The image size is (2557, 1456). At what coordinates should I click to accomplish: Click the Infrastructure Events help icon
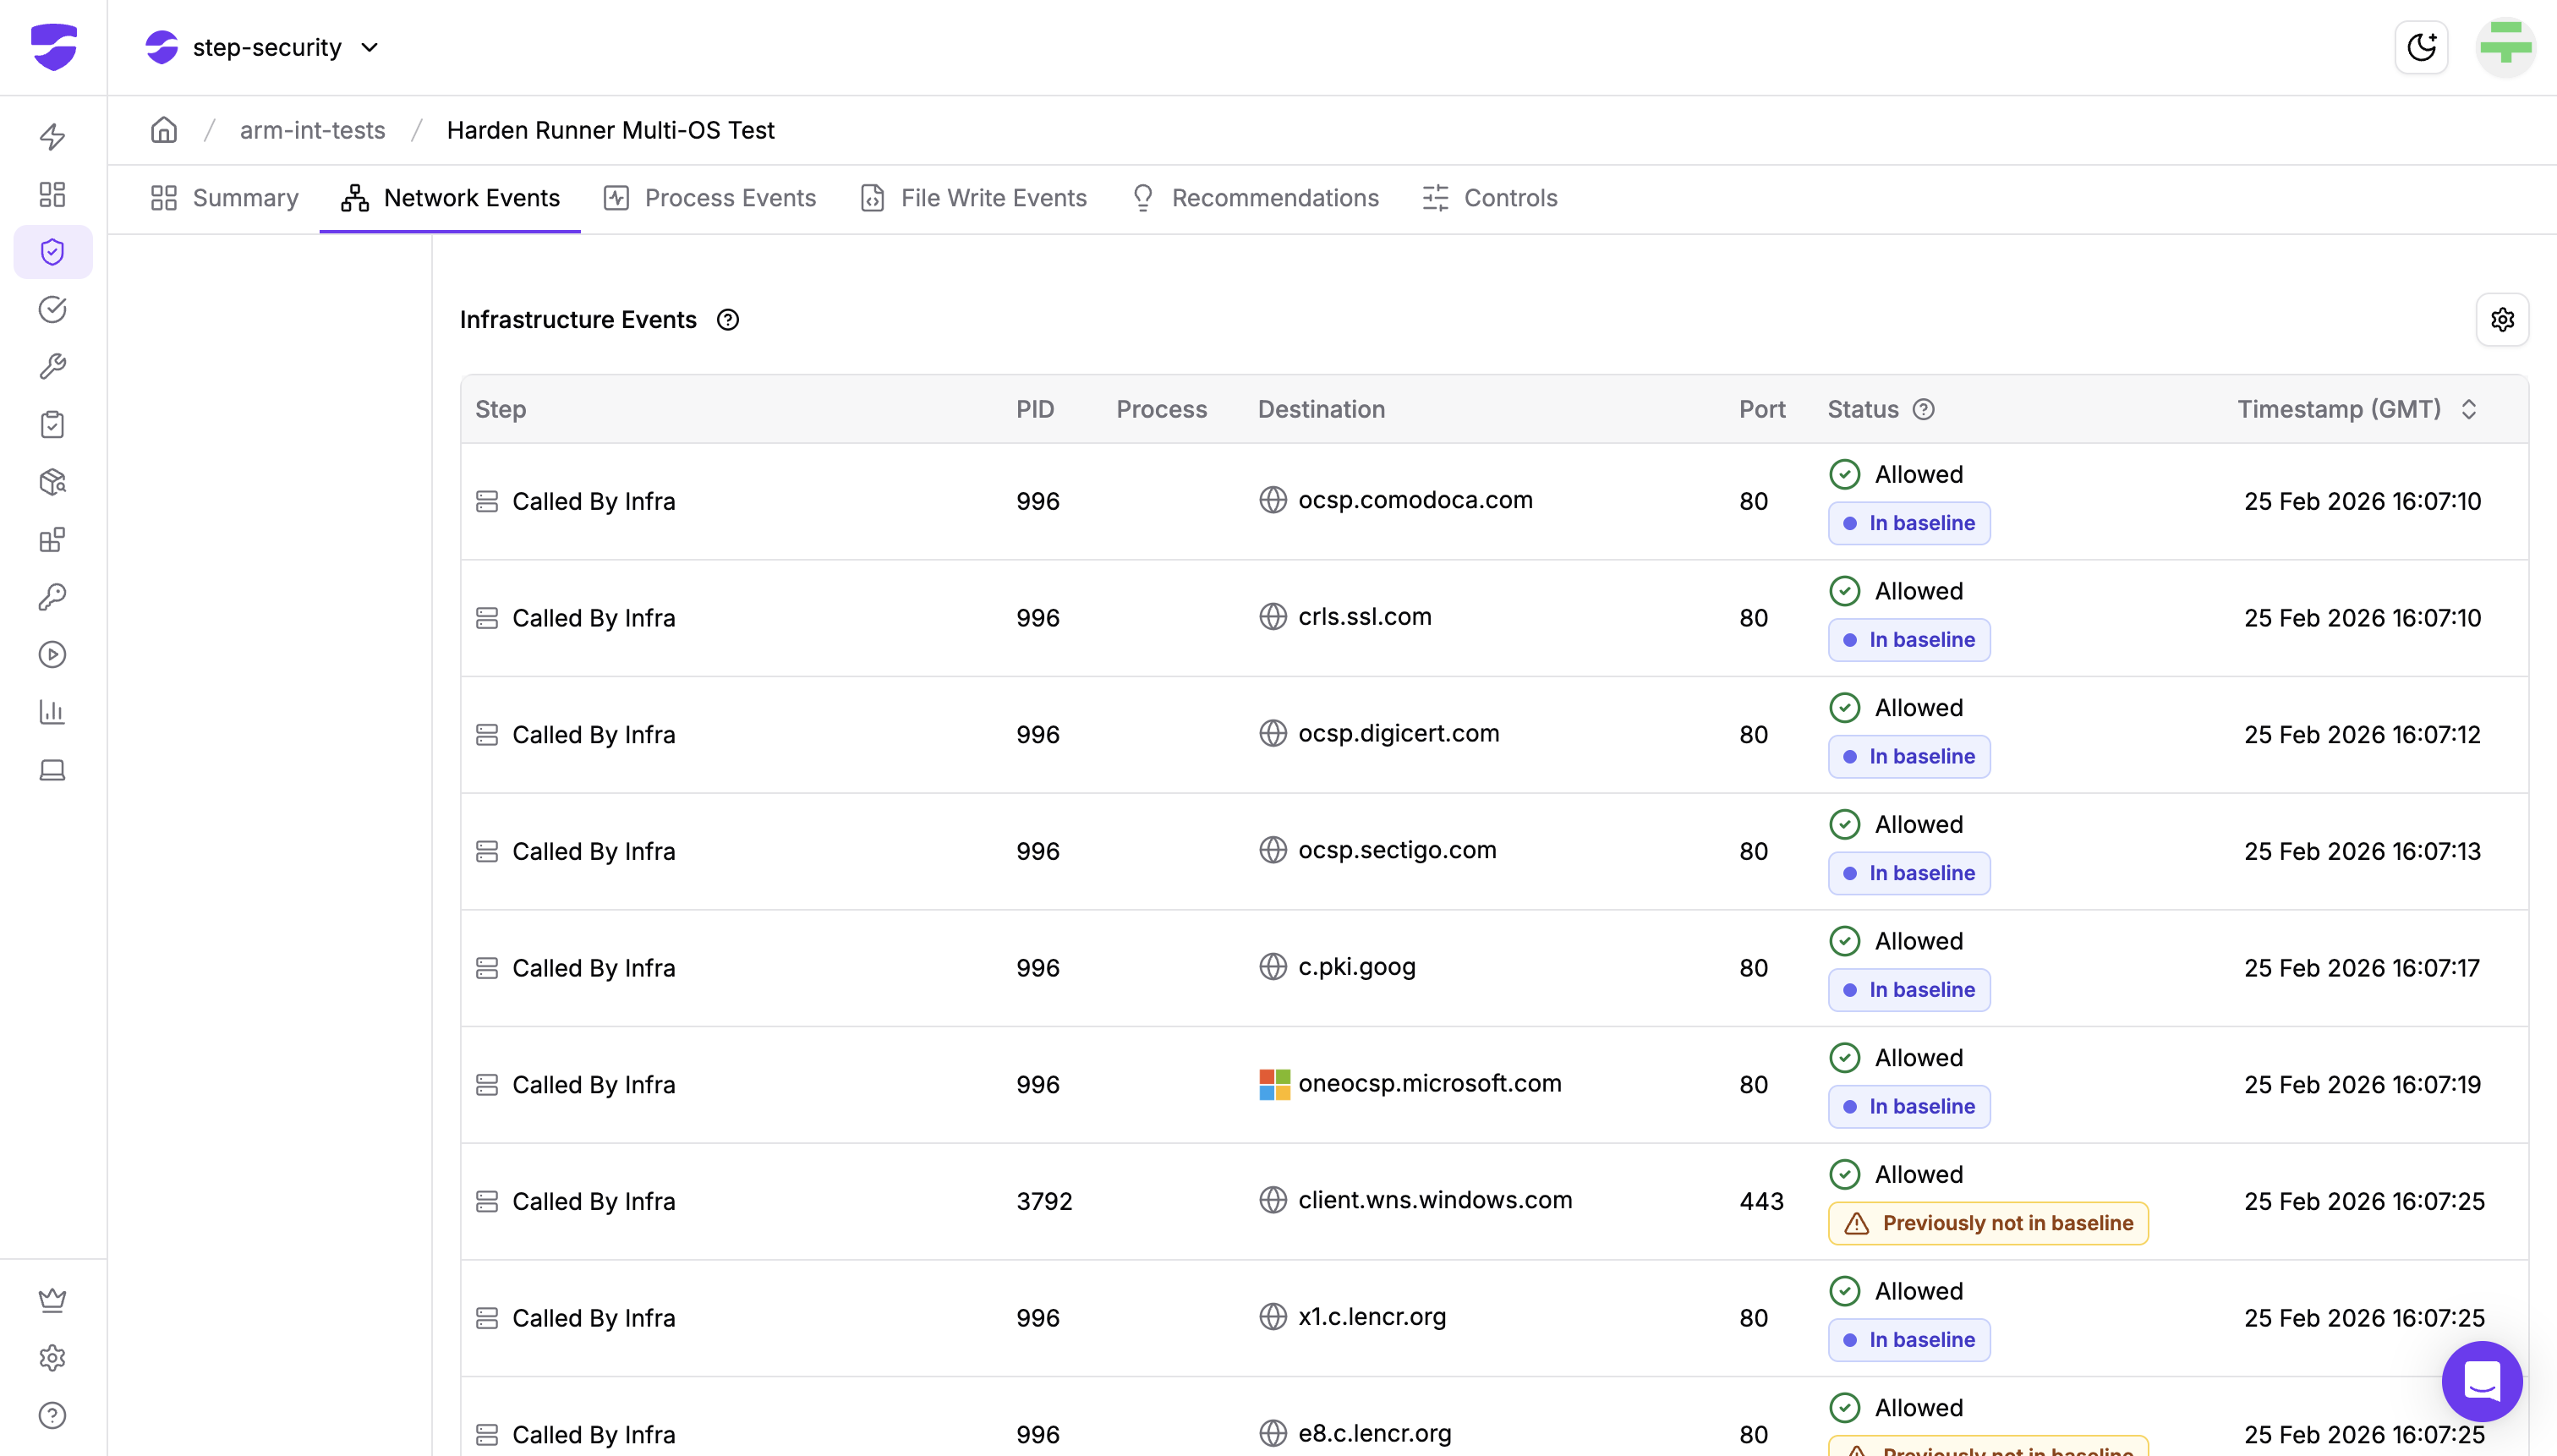[x=728, y=320]
